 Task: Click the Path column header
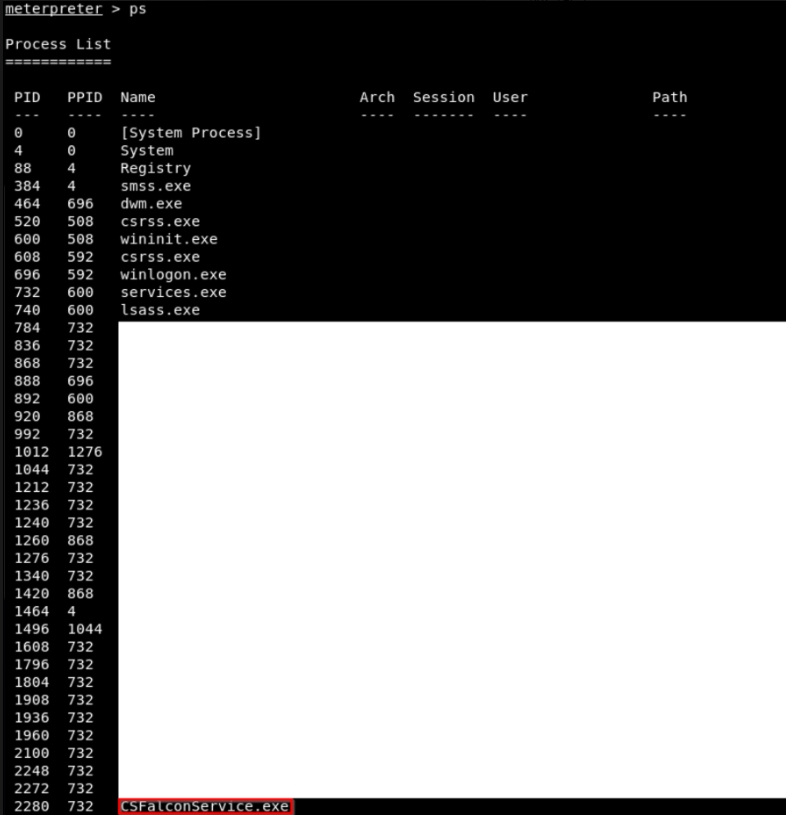[x=669, y=97]
